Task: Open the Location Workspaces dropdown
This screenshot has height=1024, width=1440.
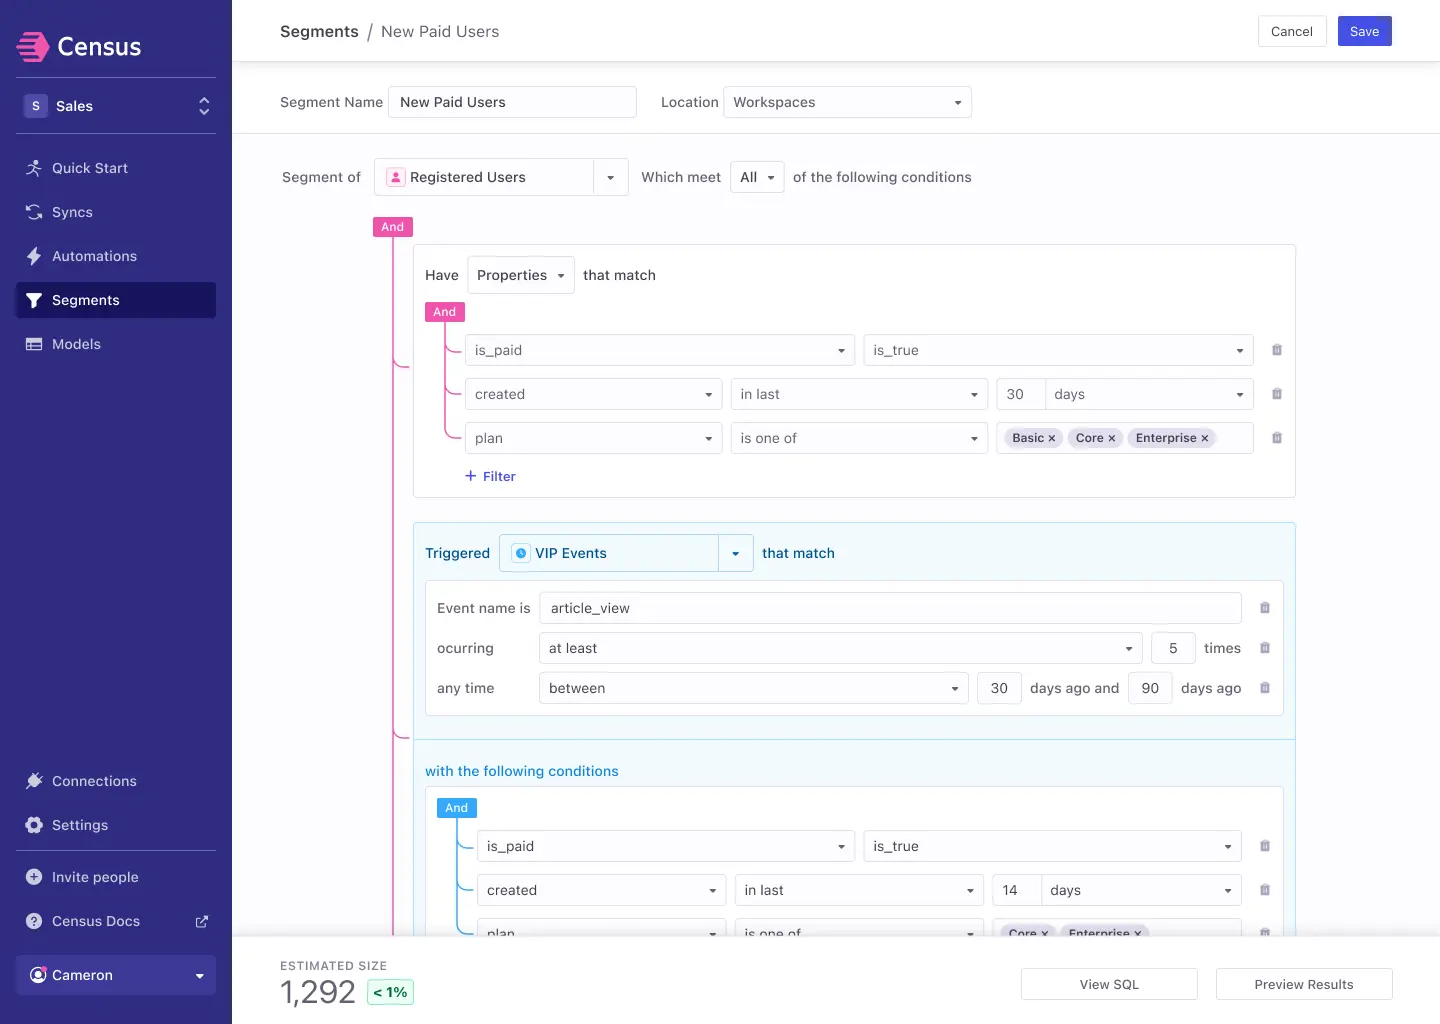Action: [847, 102]
